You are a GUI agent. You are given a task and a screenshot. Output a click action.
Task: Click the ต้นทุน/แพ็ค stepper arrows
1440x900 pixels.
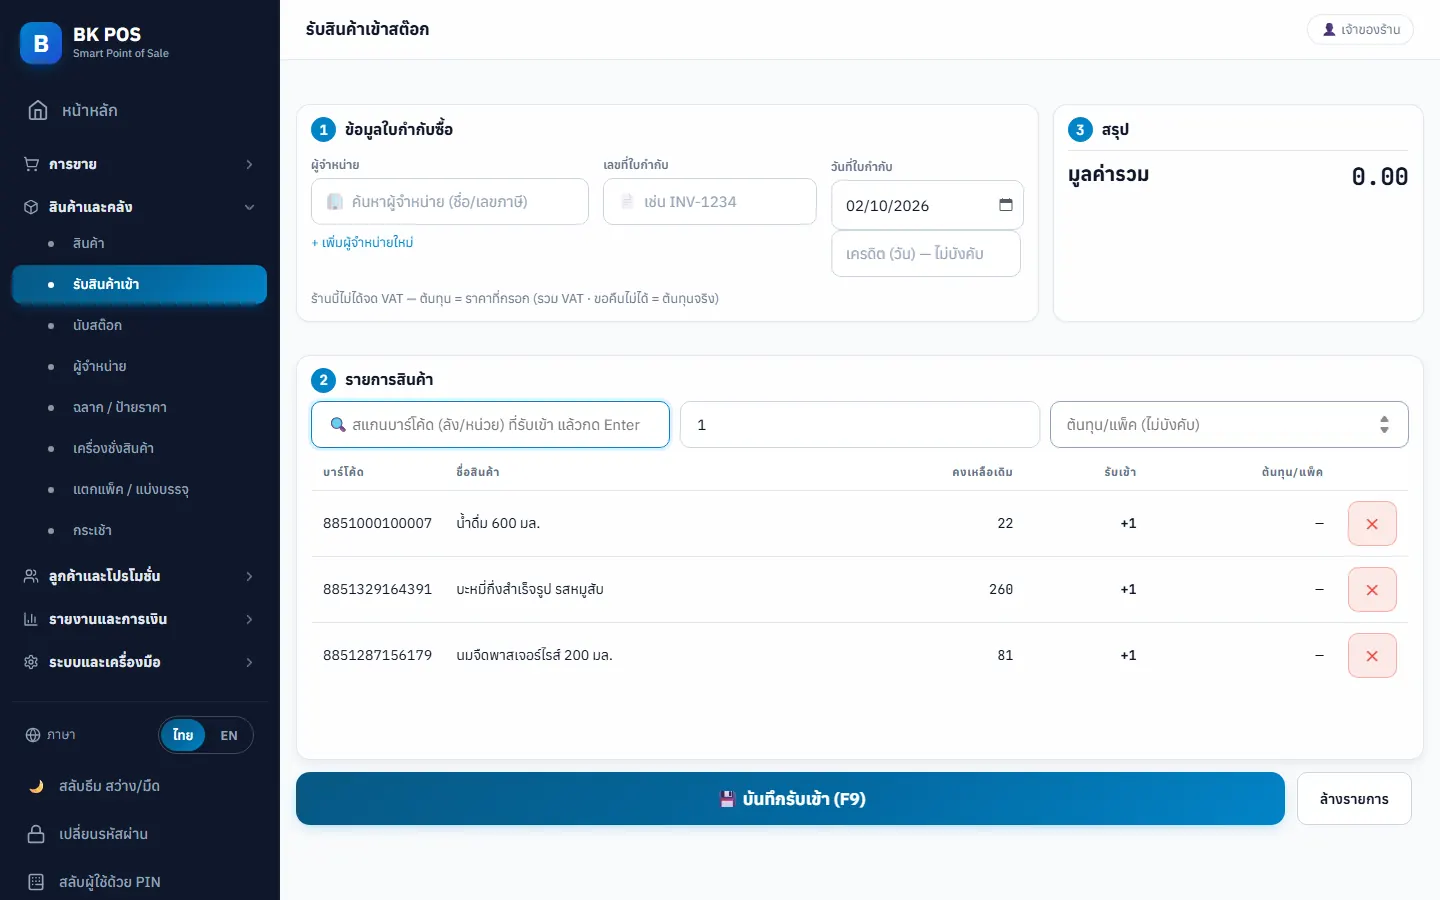point(1384,424)
